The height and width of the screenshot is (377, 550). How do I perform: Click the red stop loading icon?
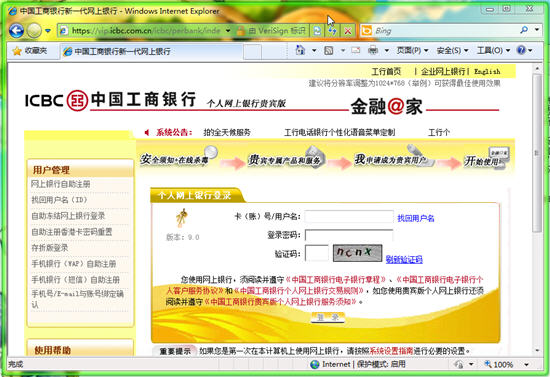tap(348, 31)
